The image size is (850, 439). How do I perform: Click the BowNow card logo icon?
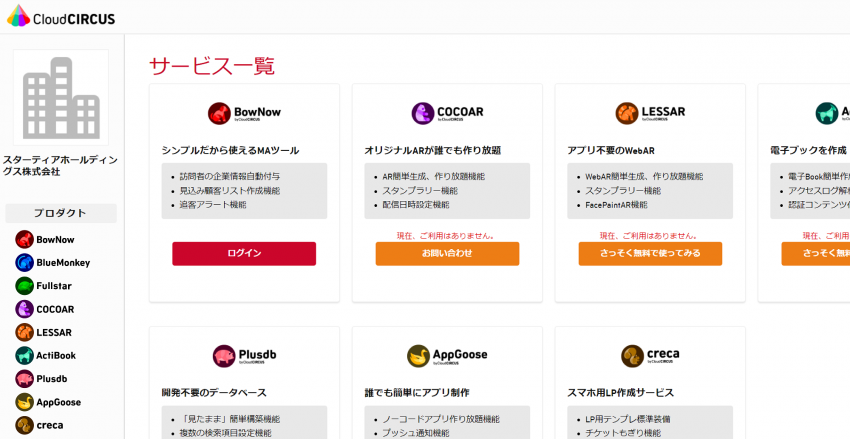220,113
